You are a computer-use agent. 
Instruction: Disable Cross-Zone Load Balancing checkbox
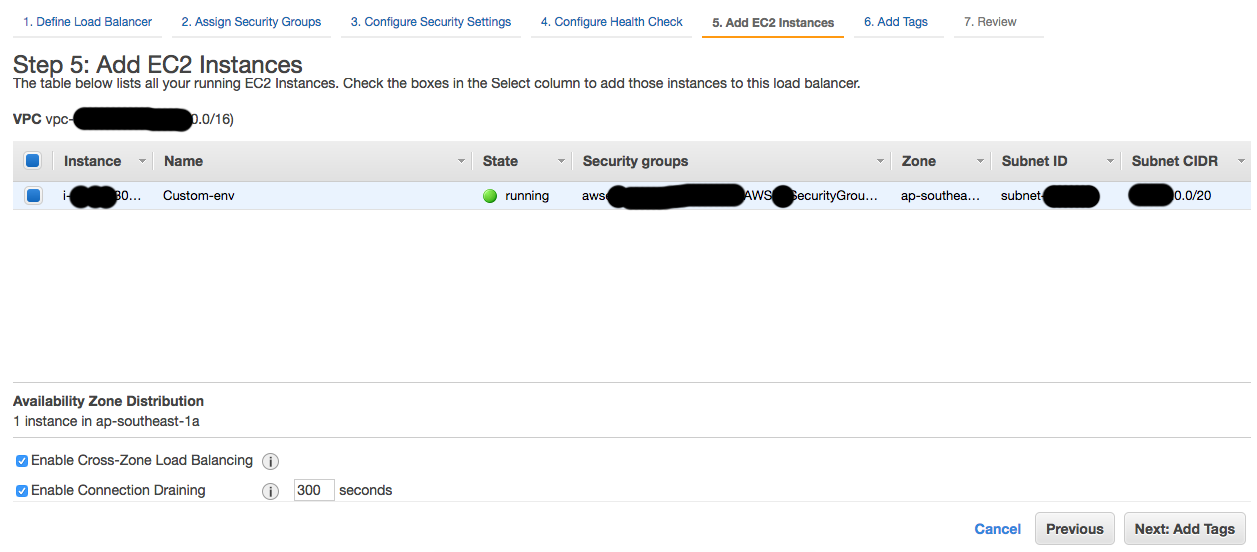(22, 461)
